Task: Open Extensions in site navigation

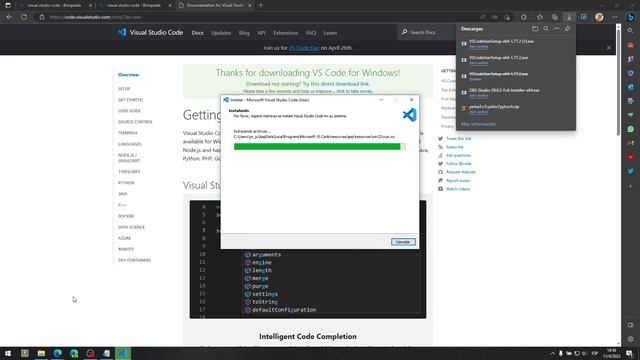Action: coord(286,33)
